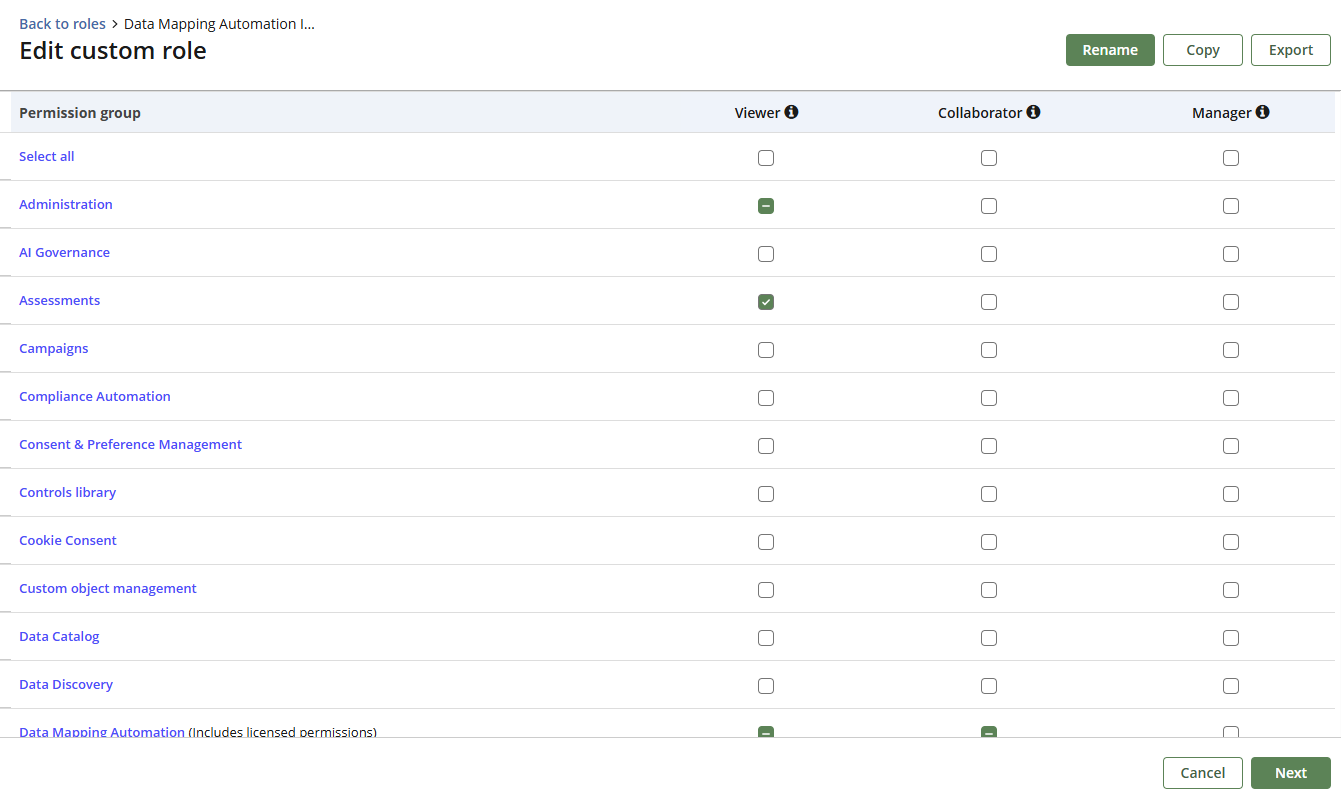This screenshot has width=1341, height=798.
Task: Expand the Consent & Preference Management group
Action: click(x=130, y=444)
